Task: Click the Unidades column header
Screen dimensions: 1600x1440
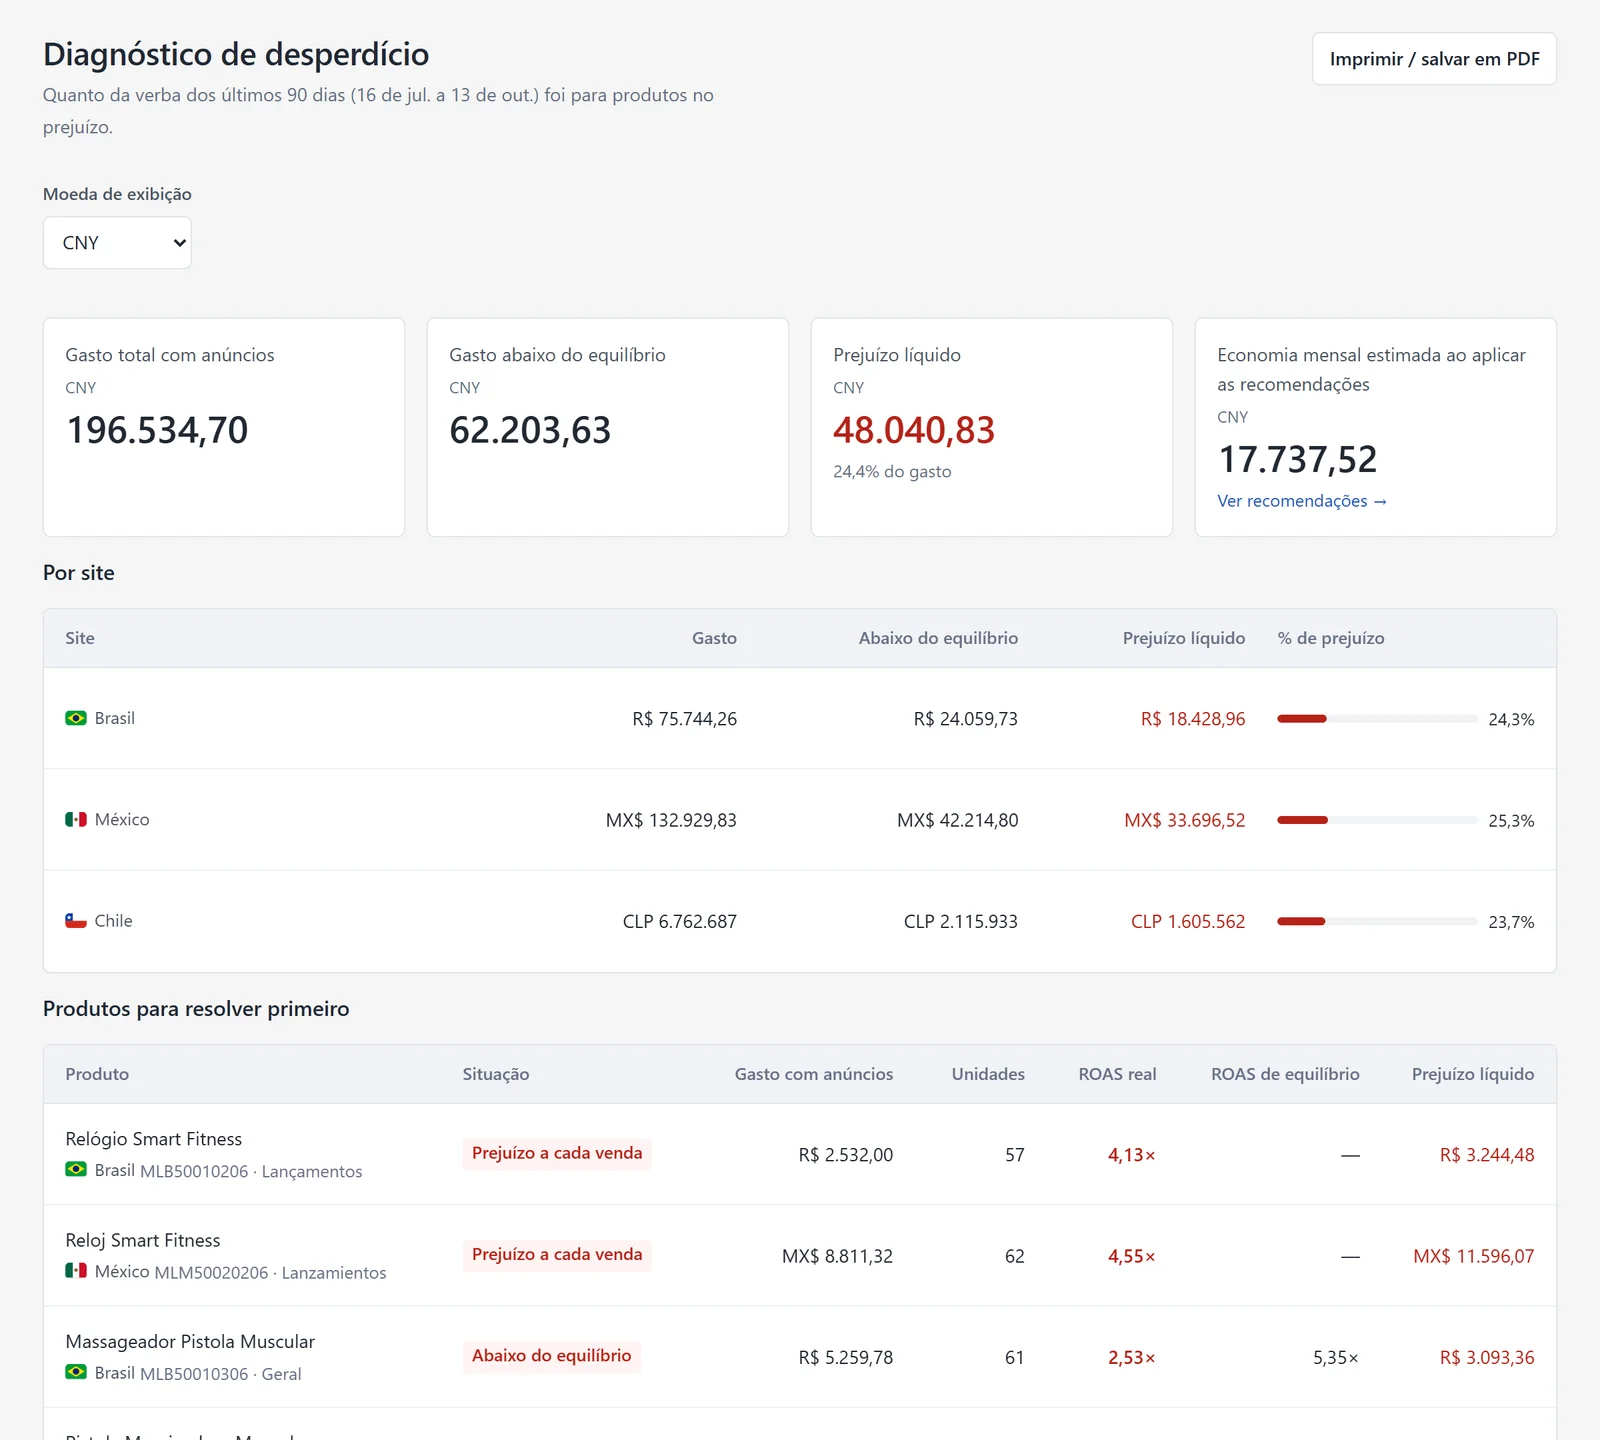Action: pyautogui.click(x=988, y=1074)
